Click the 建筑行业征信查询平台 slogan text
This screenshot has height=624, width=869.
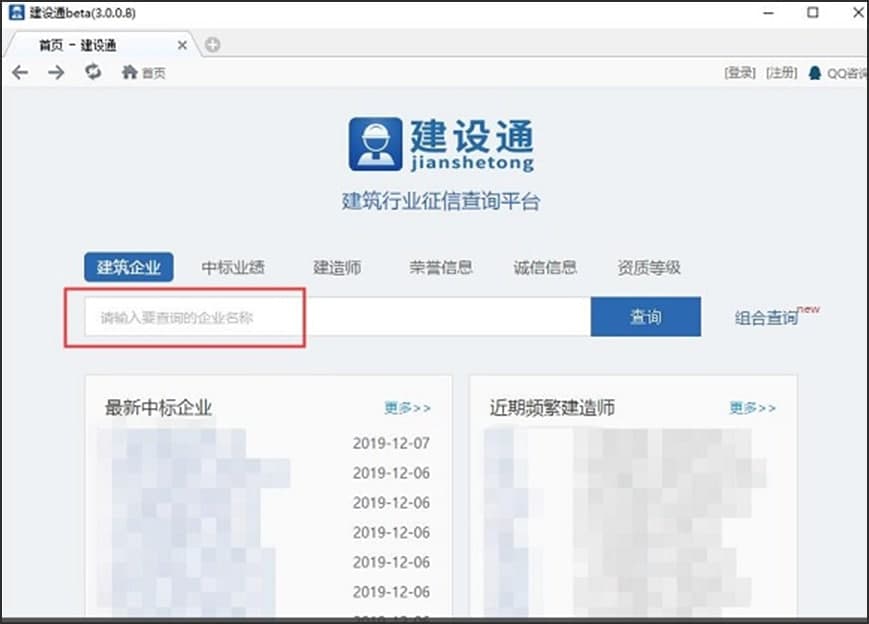(441, 201)
